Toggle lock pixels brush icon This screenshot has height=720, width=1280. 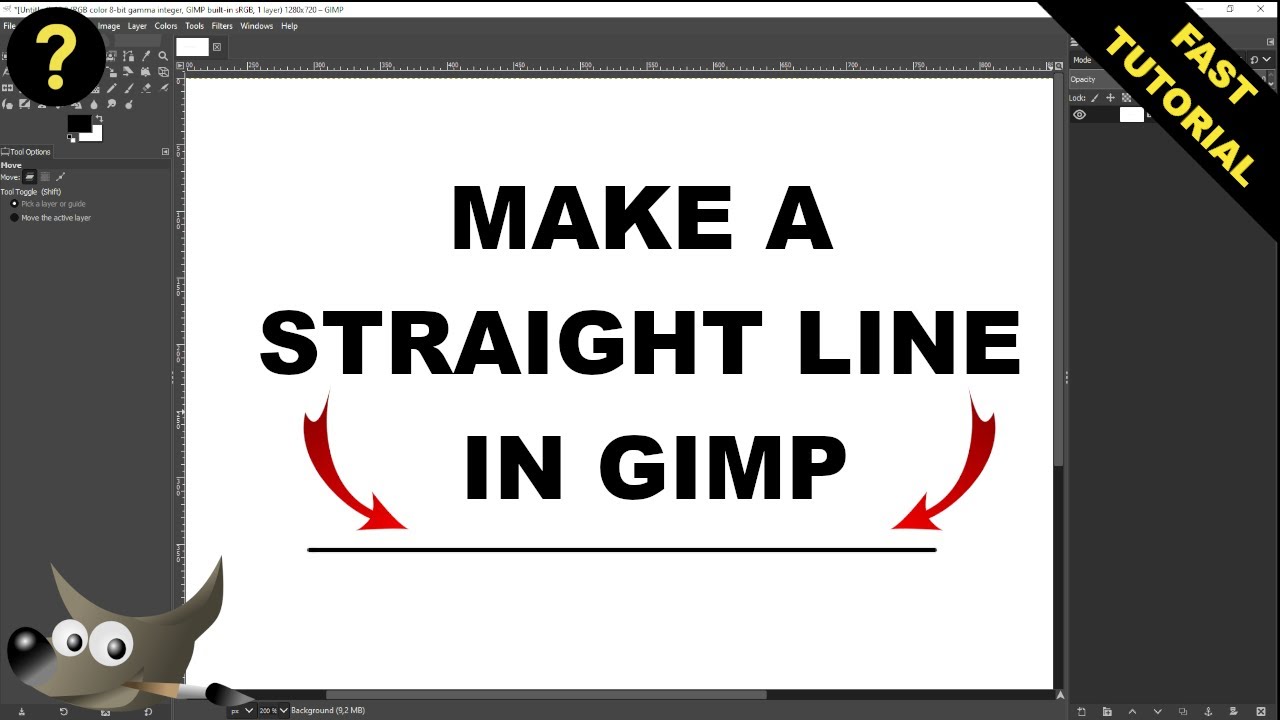[x=1094, y=98]
